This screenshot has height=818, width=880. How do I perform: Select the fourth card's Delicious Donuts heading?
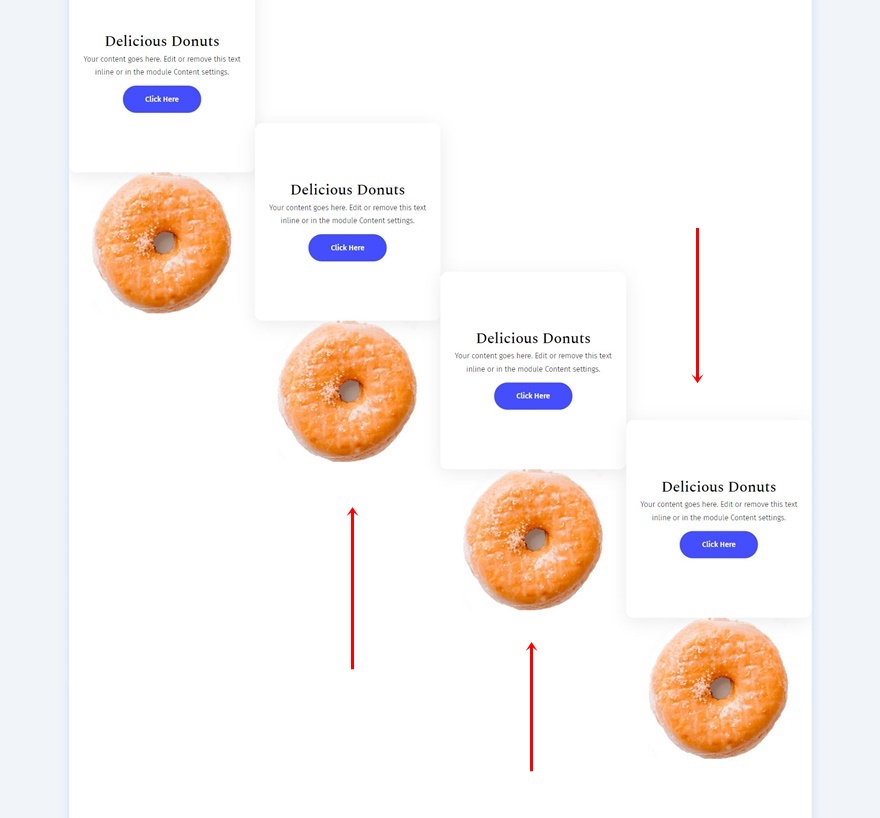718,487
